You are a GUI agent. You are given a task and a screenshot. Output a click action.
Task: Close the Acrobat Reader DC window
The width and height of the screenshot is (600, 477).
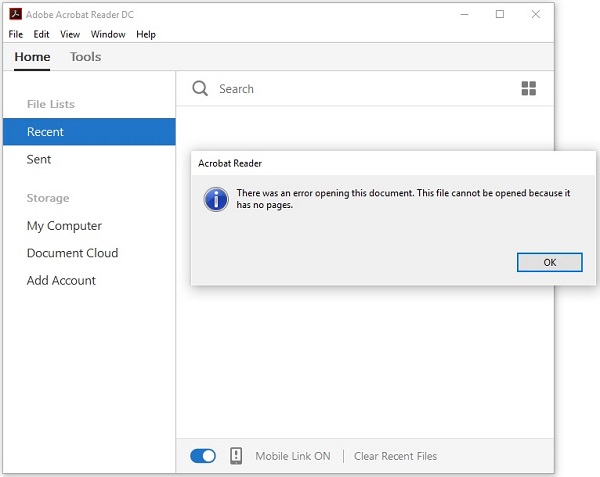coord(536,14)
